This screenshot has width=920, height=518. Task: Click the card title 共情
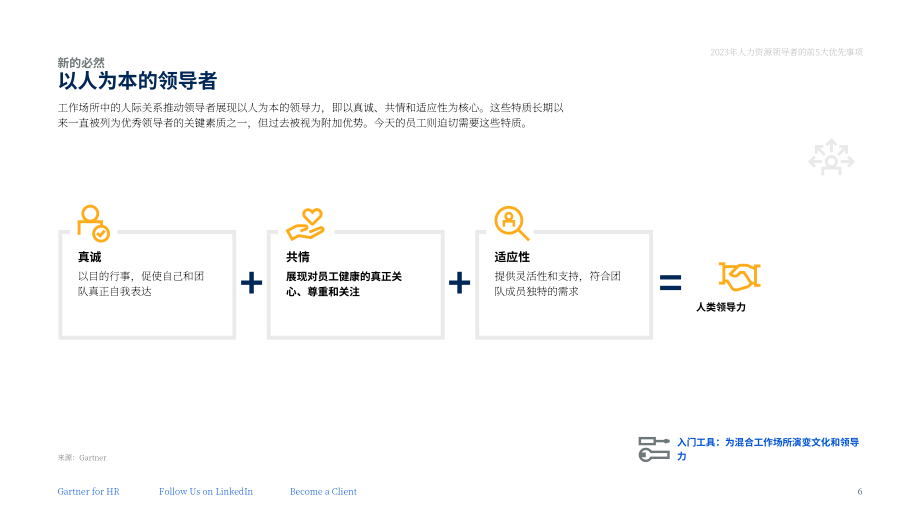point(298,257)
